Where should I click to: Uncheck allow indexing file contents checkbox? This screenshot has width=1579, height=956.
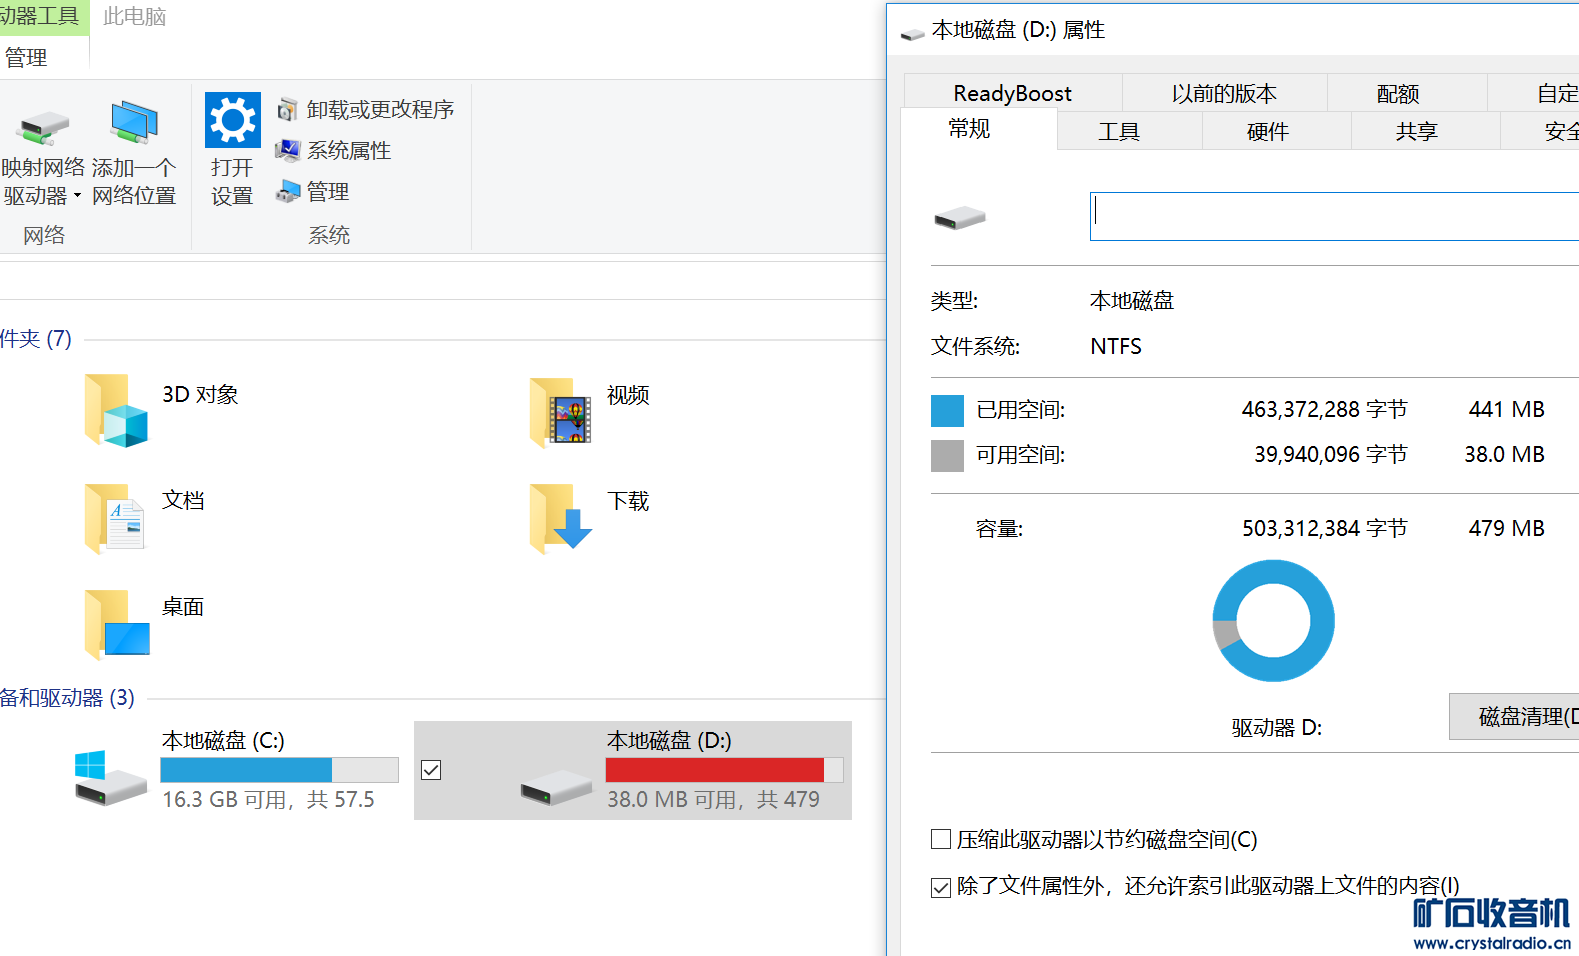941,887
